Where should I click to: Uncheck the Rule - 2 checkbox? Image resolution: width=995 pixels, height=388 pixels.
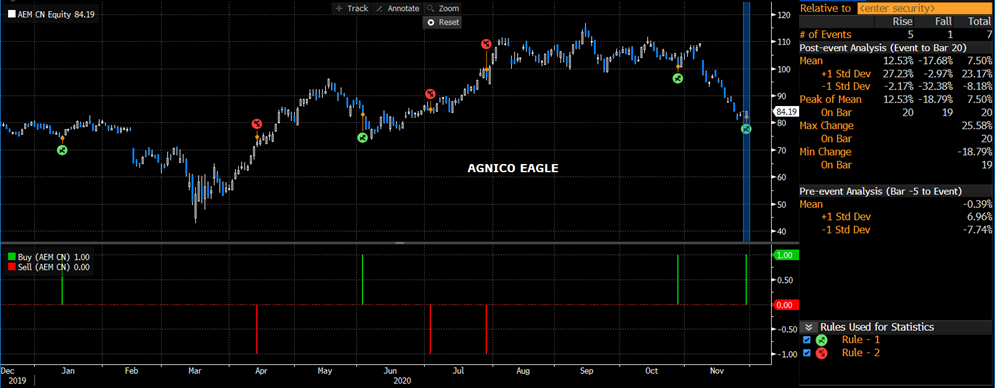point(807,352)
